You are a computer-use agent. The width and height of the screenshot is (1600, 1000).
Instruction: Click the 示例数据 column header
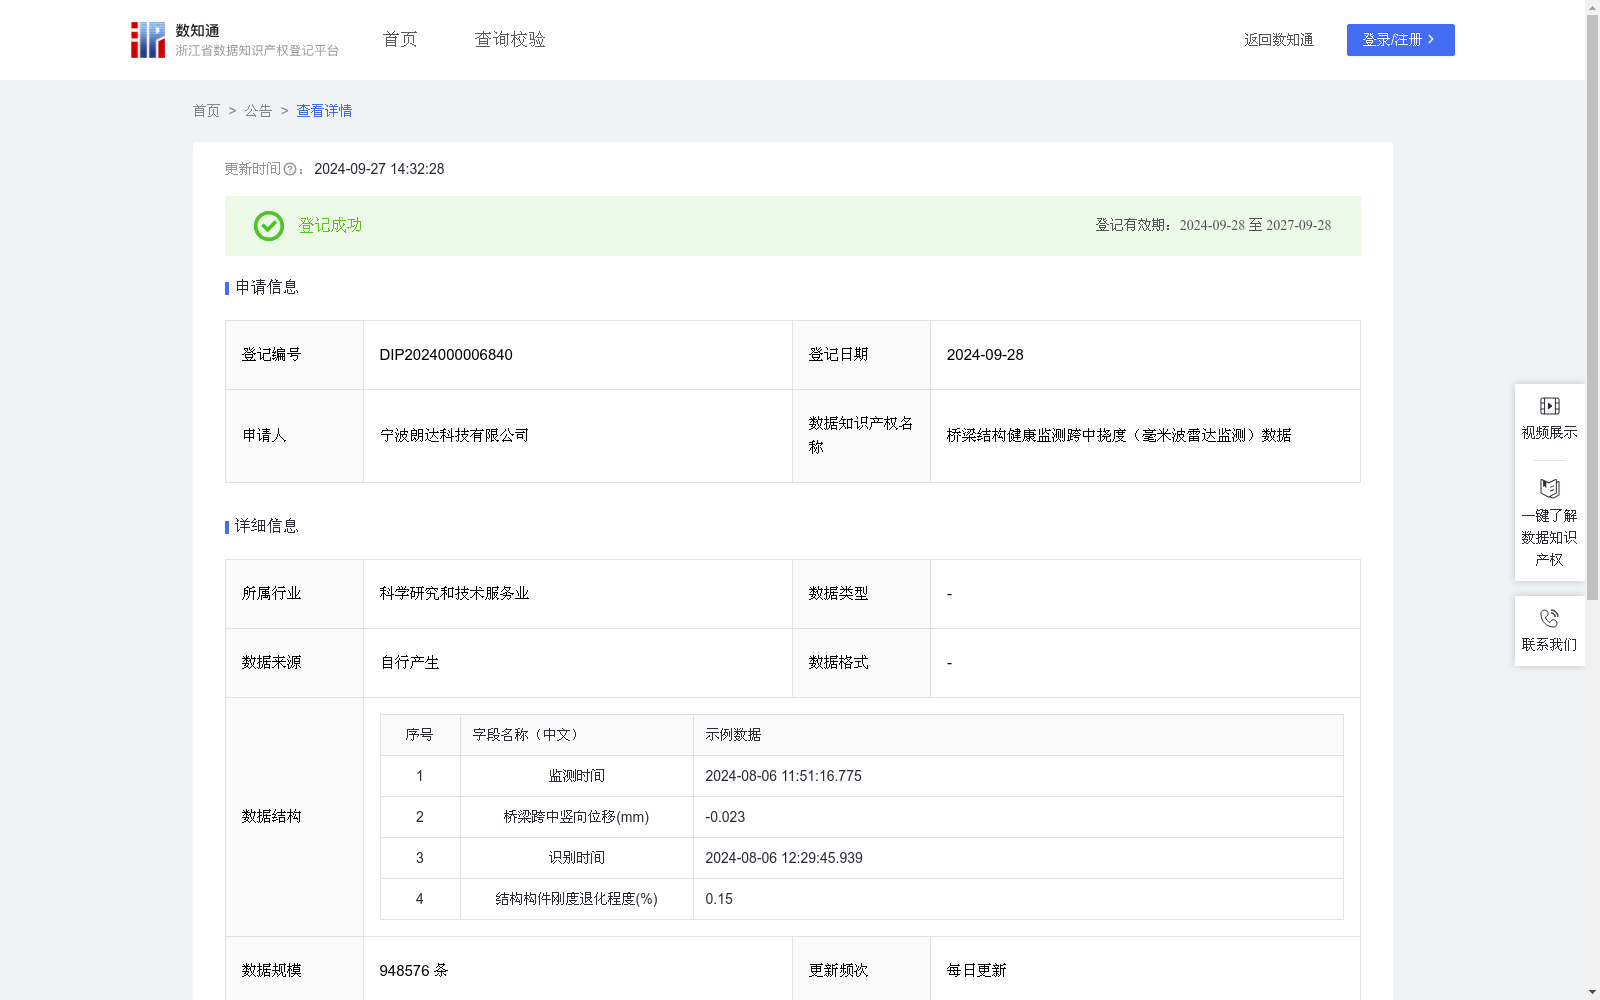tap(733, 735)
